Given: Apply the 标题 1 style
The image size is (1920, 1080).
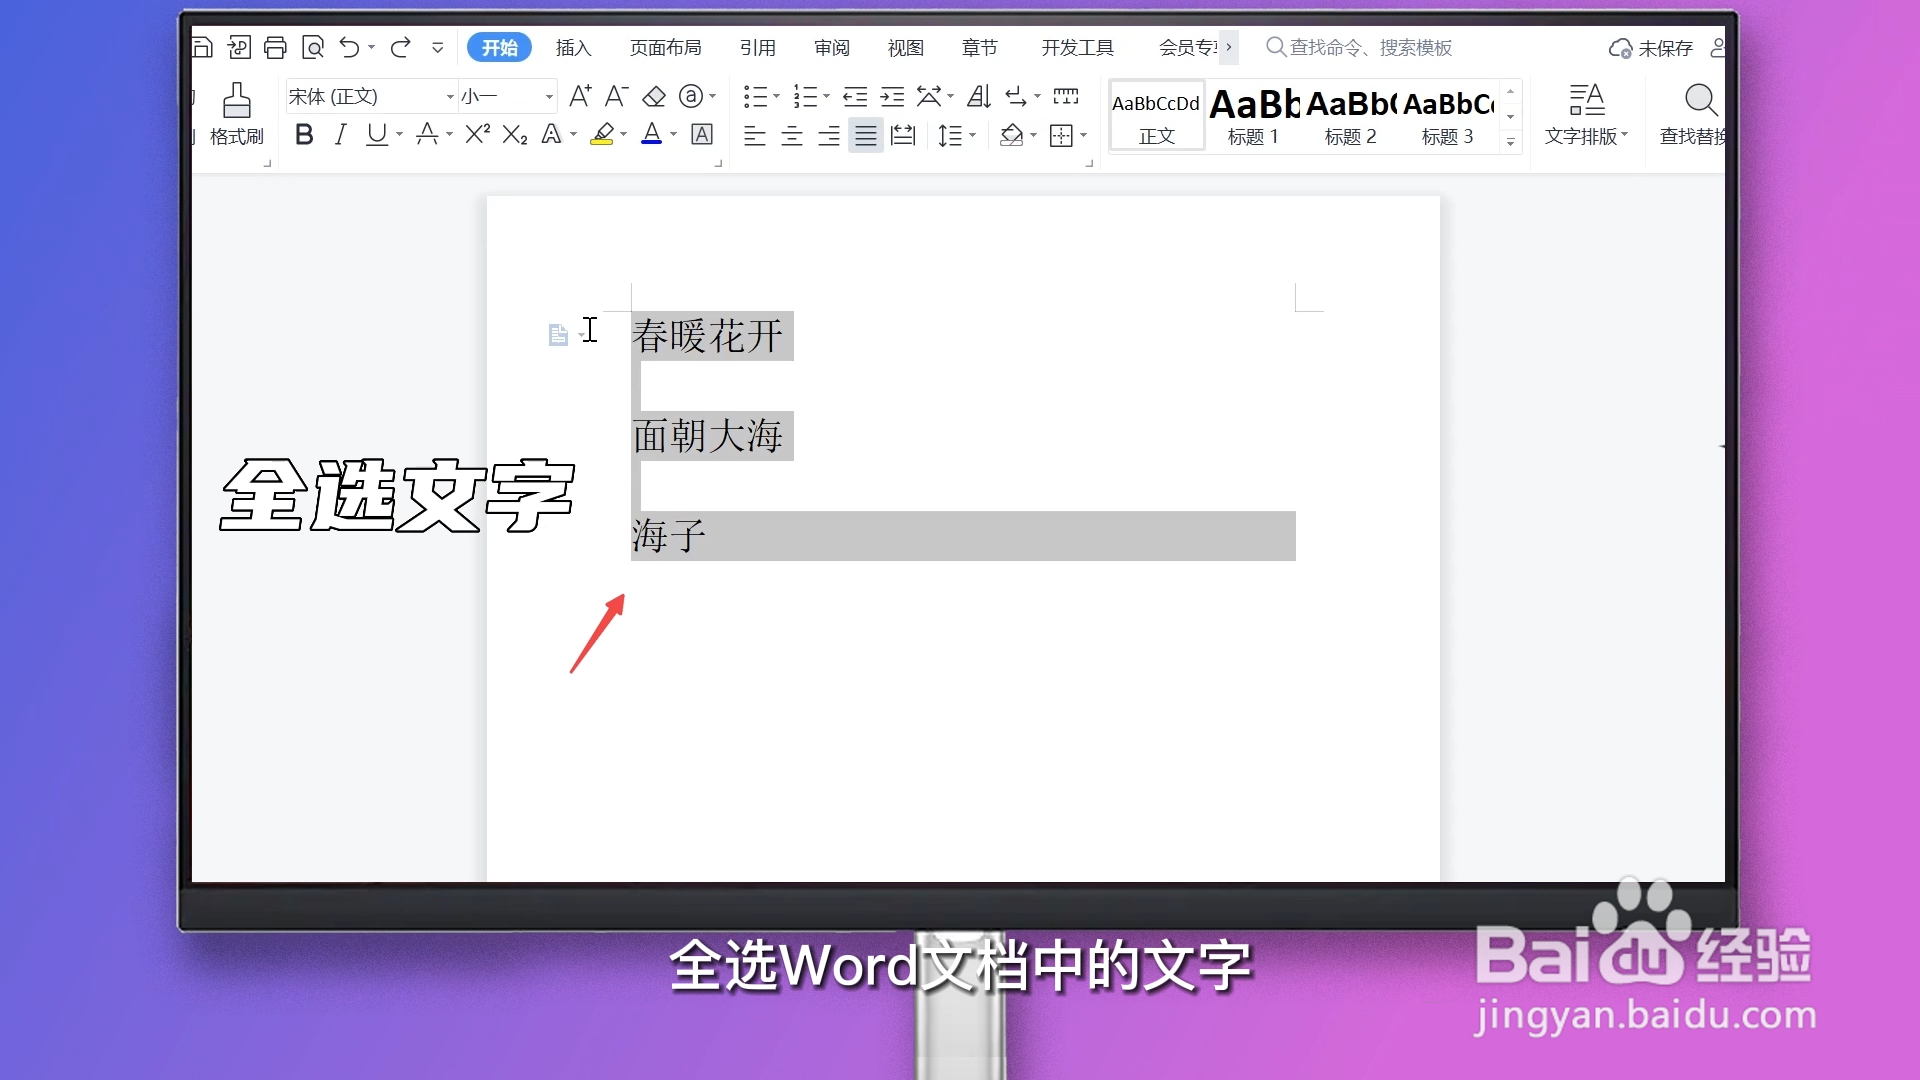Looking at the screenshot, I should (1253, 116).
